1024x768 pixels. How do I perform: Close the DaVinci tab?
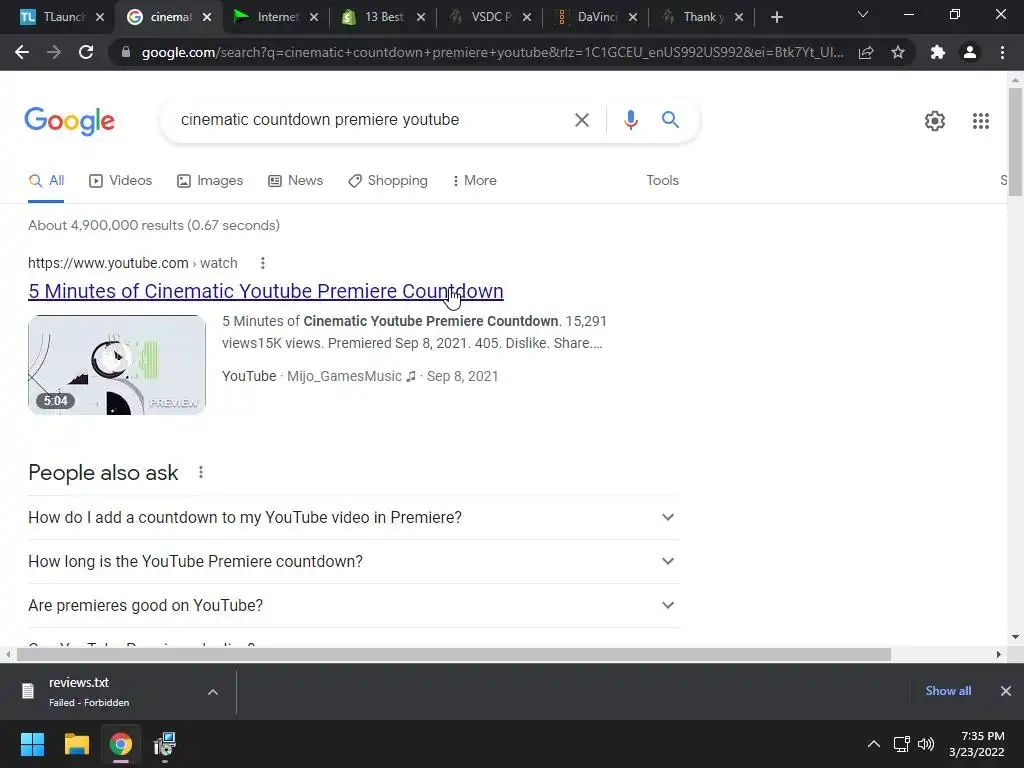click(x=633, y=17)
